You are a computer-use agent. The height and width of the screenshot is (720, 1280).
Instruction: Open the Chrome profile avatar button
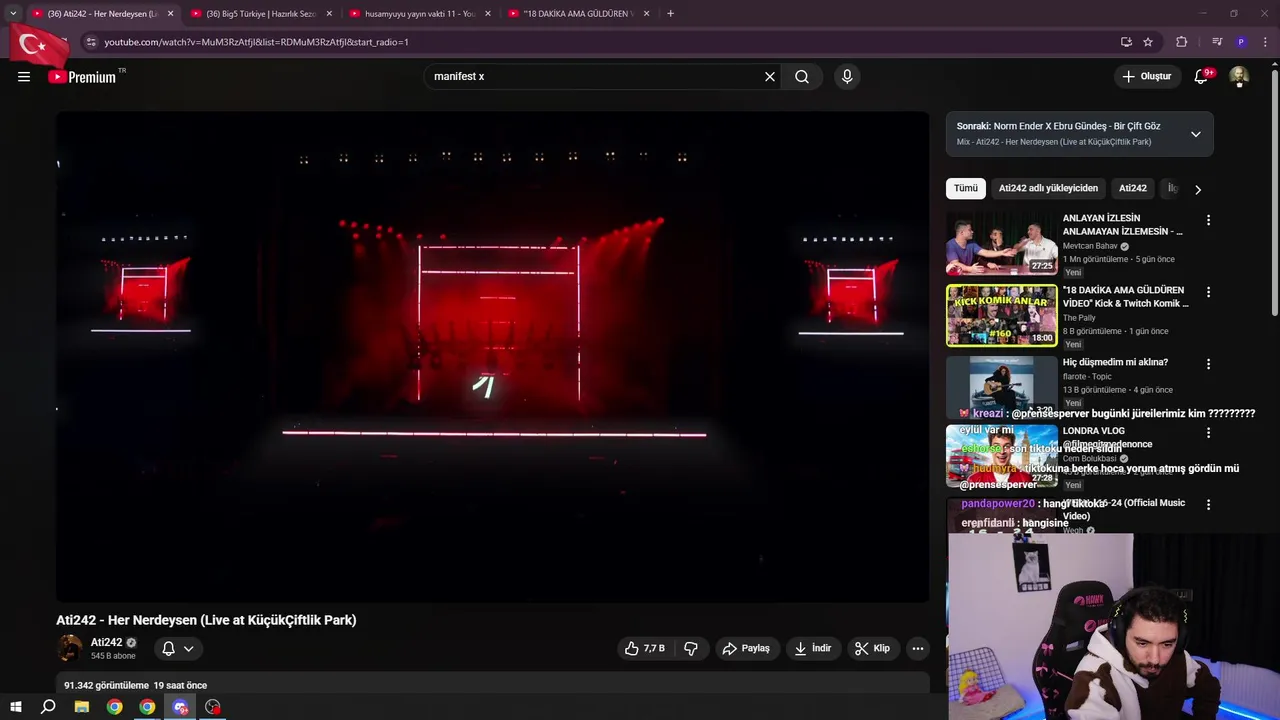coord(1241,42)
